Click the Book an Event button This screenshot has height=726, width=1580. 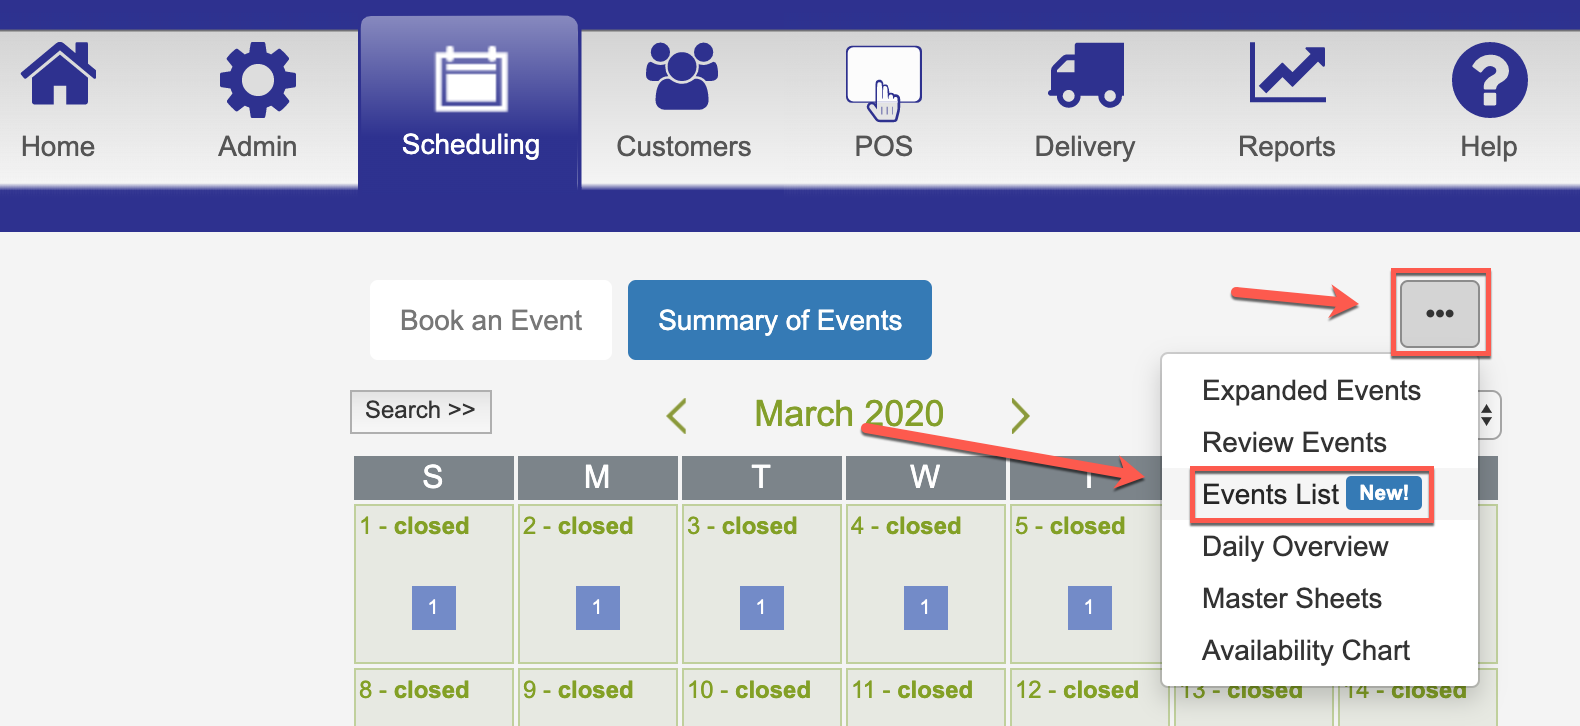click(491, 320)
